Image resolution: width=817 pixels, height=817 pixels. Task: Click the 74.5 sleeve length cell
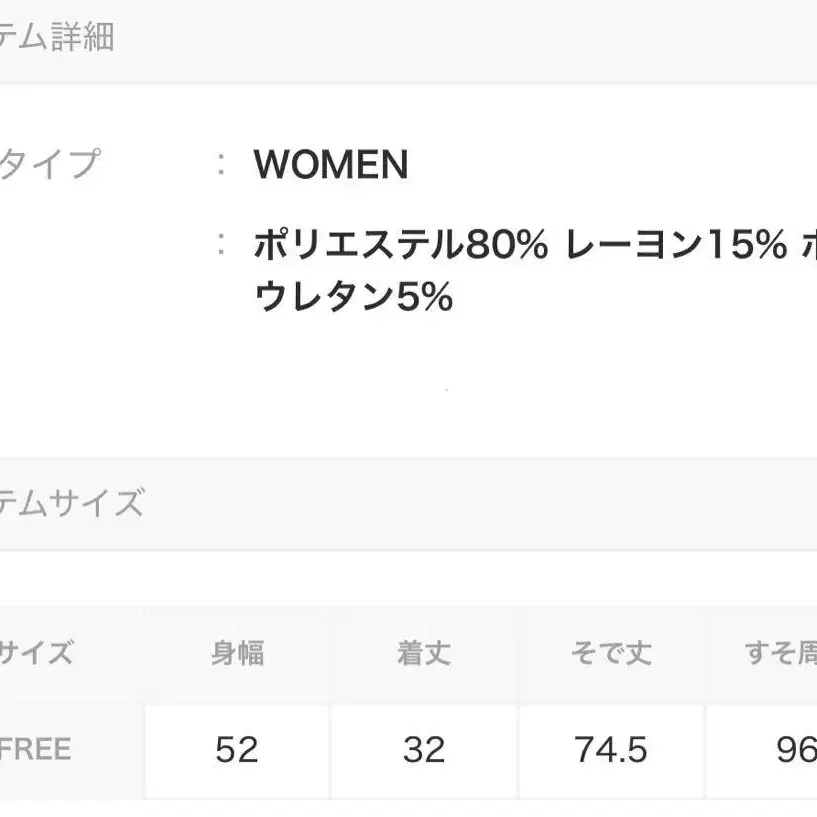pyautogui.click(x=611, y=750)
